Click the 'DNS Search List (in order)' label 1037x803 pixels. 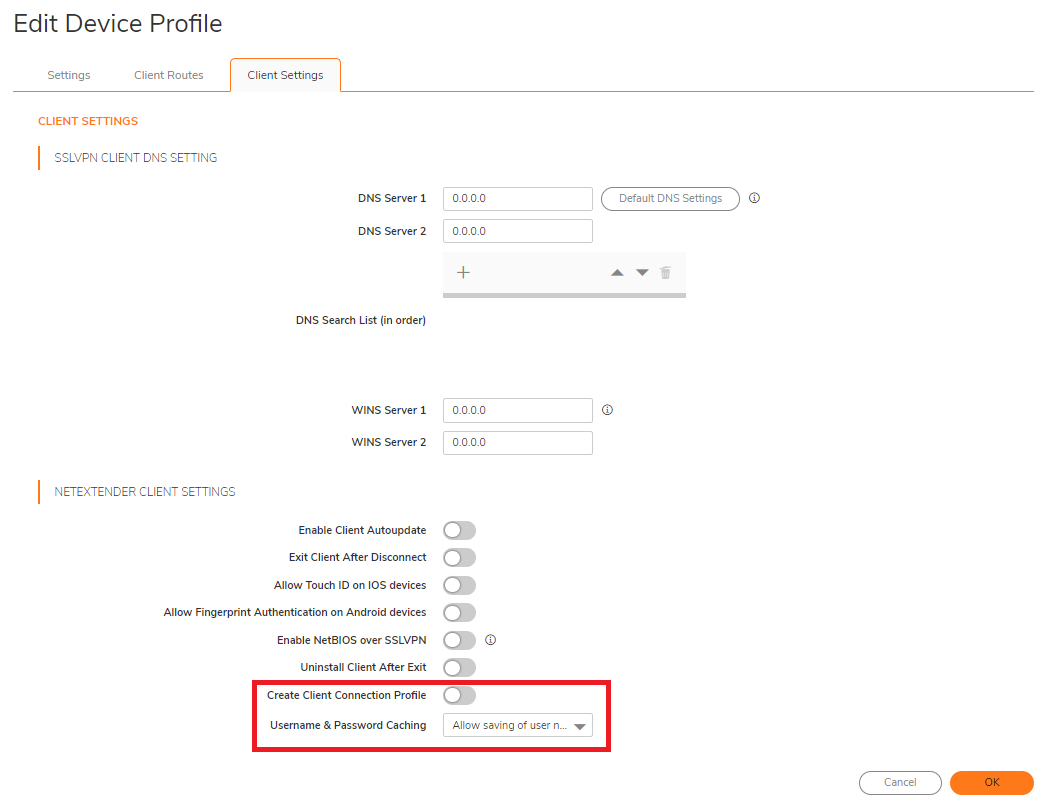coord(360,320)
